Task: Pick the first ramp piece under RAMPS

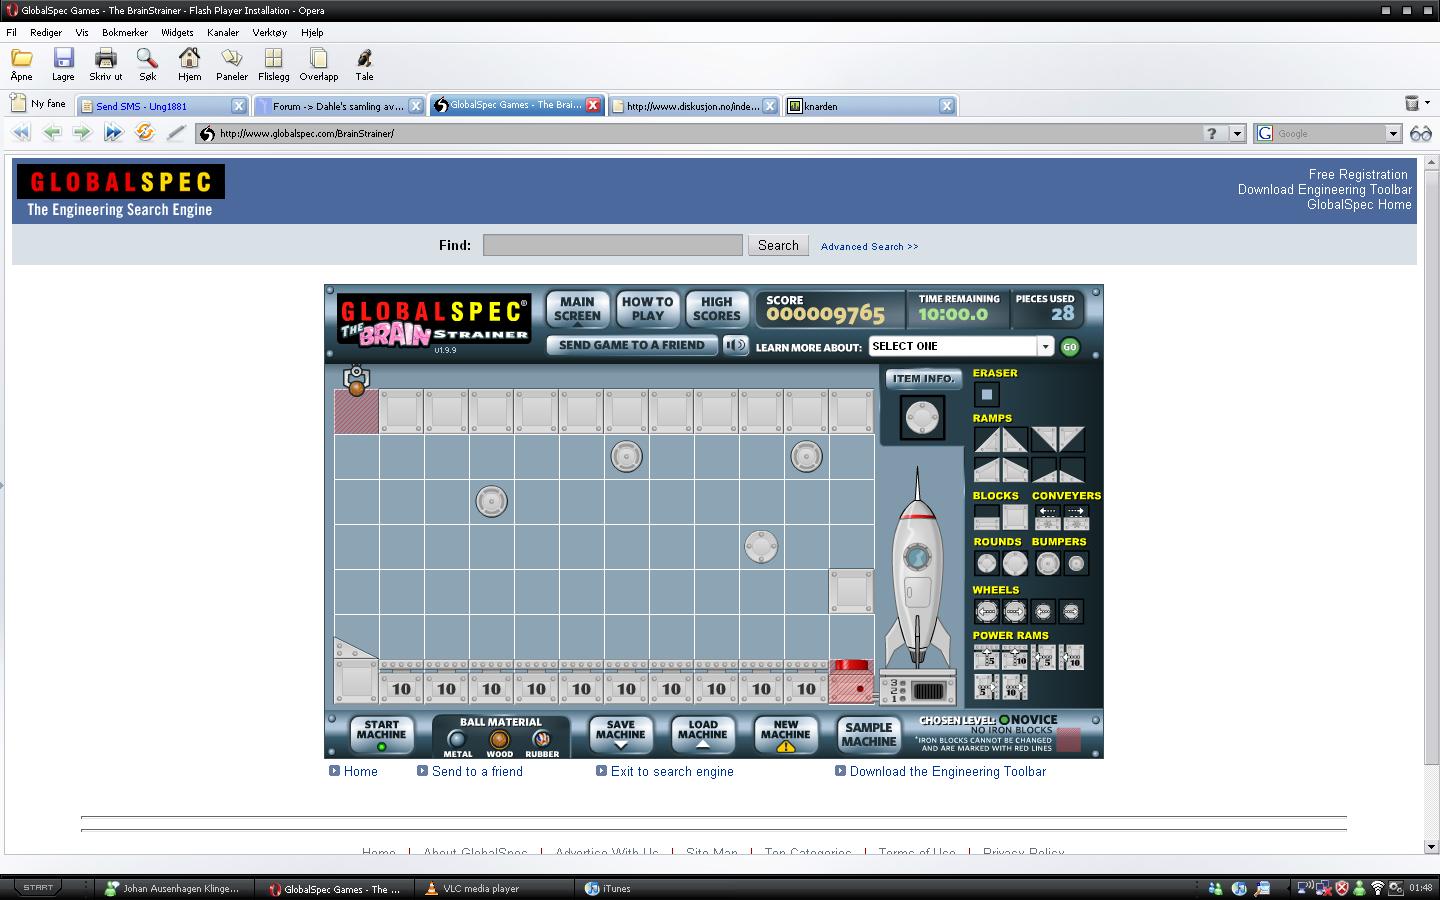Action: pos(987,440)
